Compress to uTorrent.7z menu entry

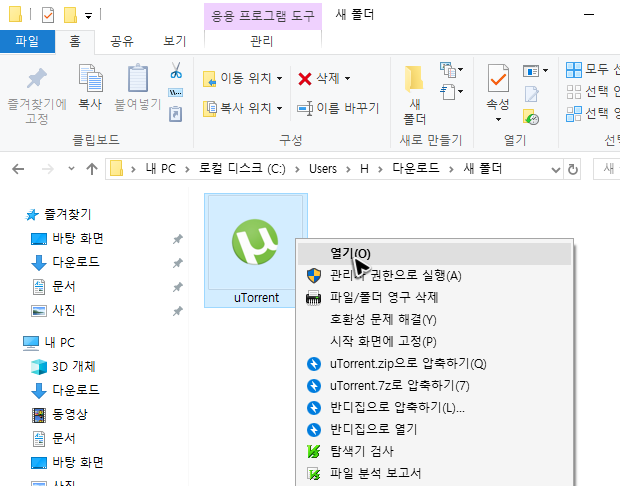434,385
